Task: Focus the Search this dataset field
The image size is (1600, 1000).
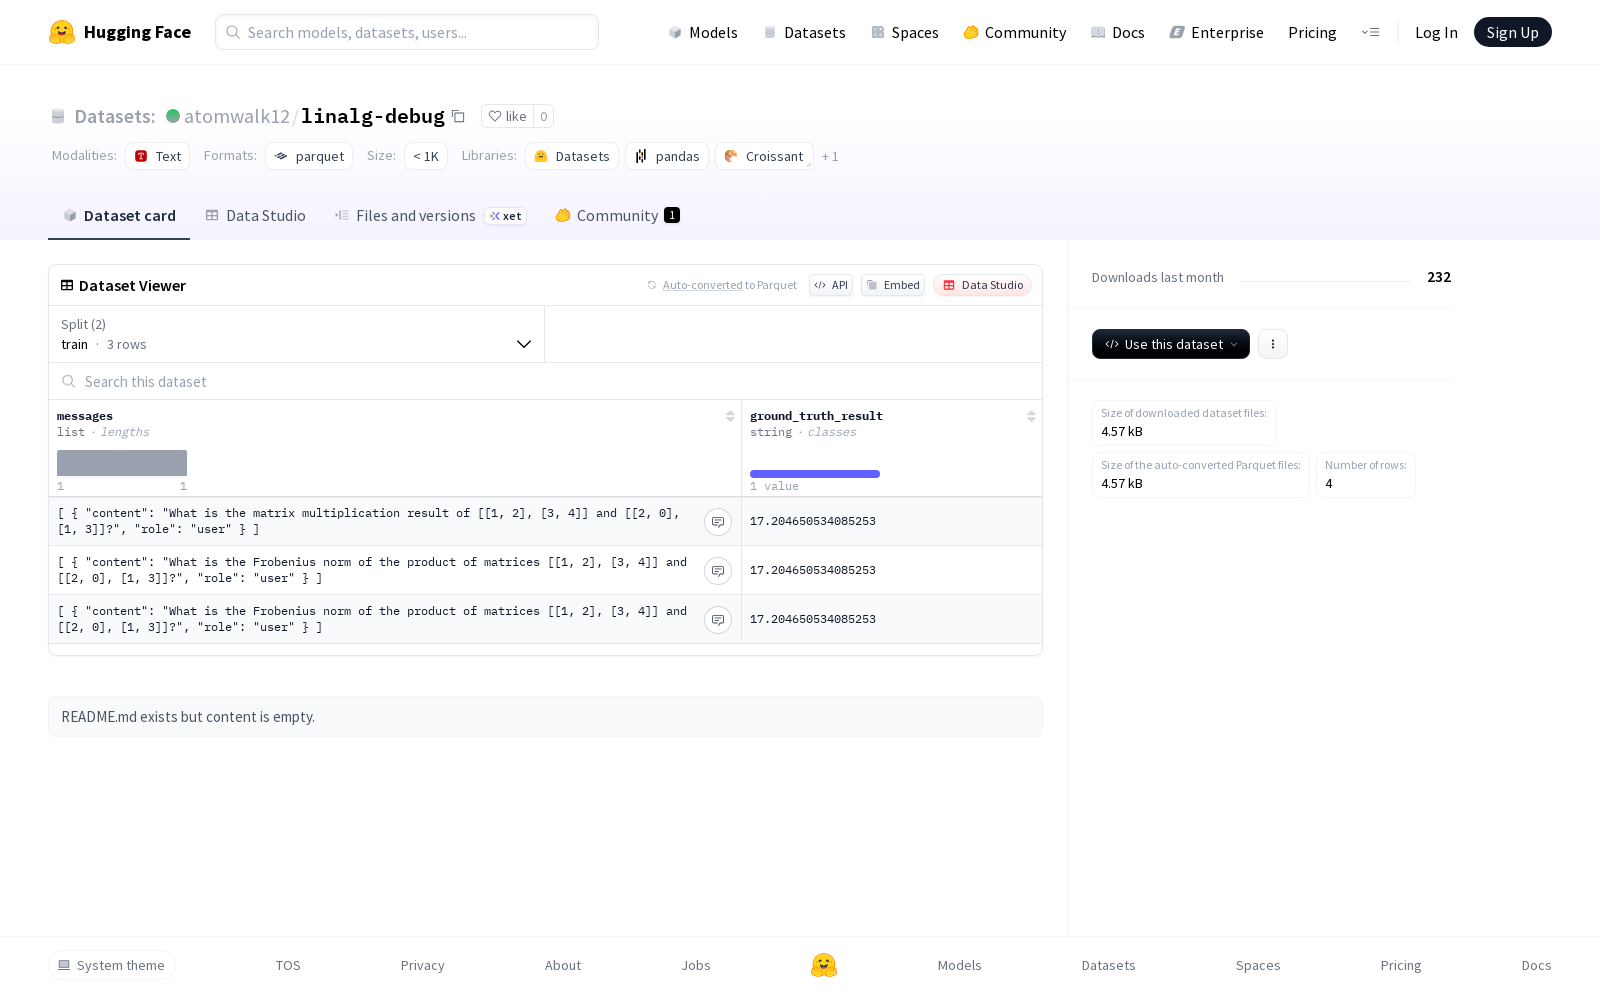Action: tap(545, 382)
